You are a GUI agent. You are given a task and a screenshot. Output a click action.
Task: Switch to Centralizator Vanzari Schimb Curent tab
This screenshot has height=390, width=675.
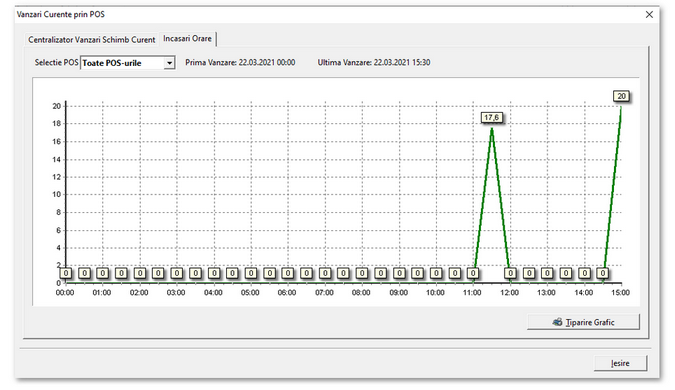click(x=91, y=40)
